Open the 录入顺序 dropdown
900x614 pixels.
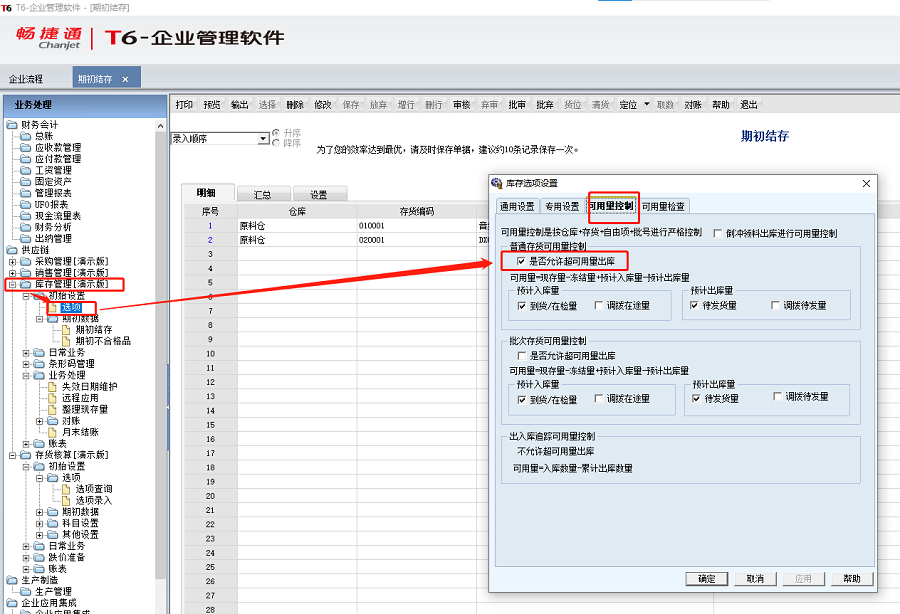(x=263, y=138)
